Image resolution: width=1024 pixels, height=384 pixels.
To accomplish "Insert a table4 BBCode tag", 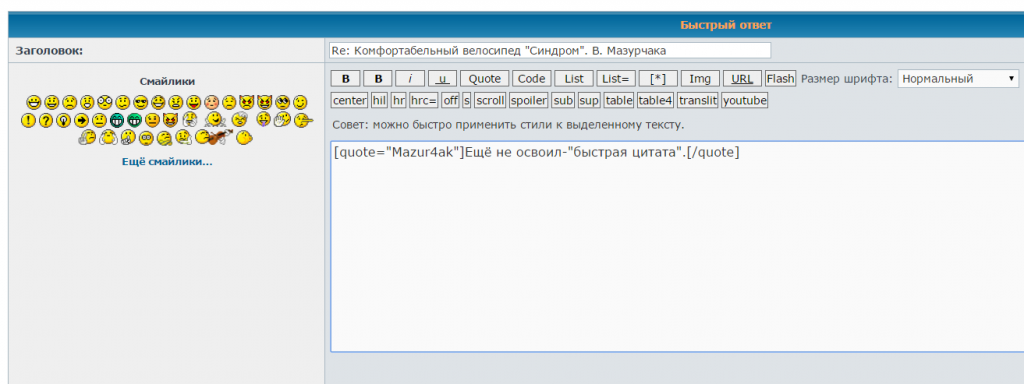I will [655, 101].
